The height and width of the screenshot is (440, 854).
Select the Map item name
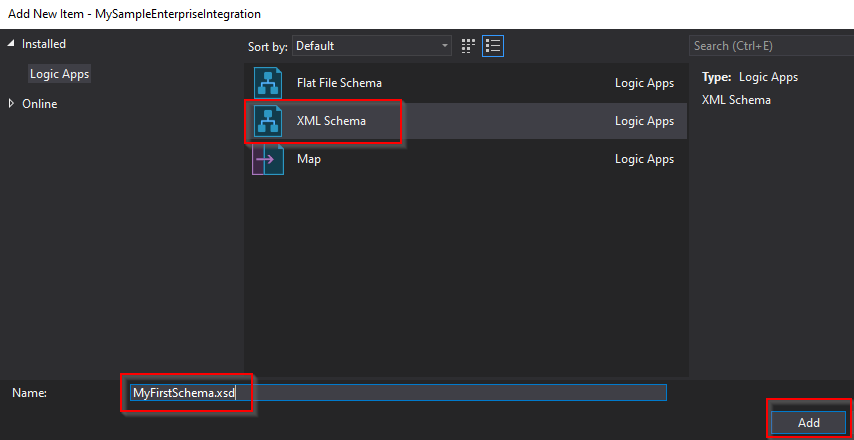tap(309, 159)
